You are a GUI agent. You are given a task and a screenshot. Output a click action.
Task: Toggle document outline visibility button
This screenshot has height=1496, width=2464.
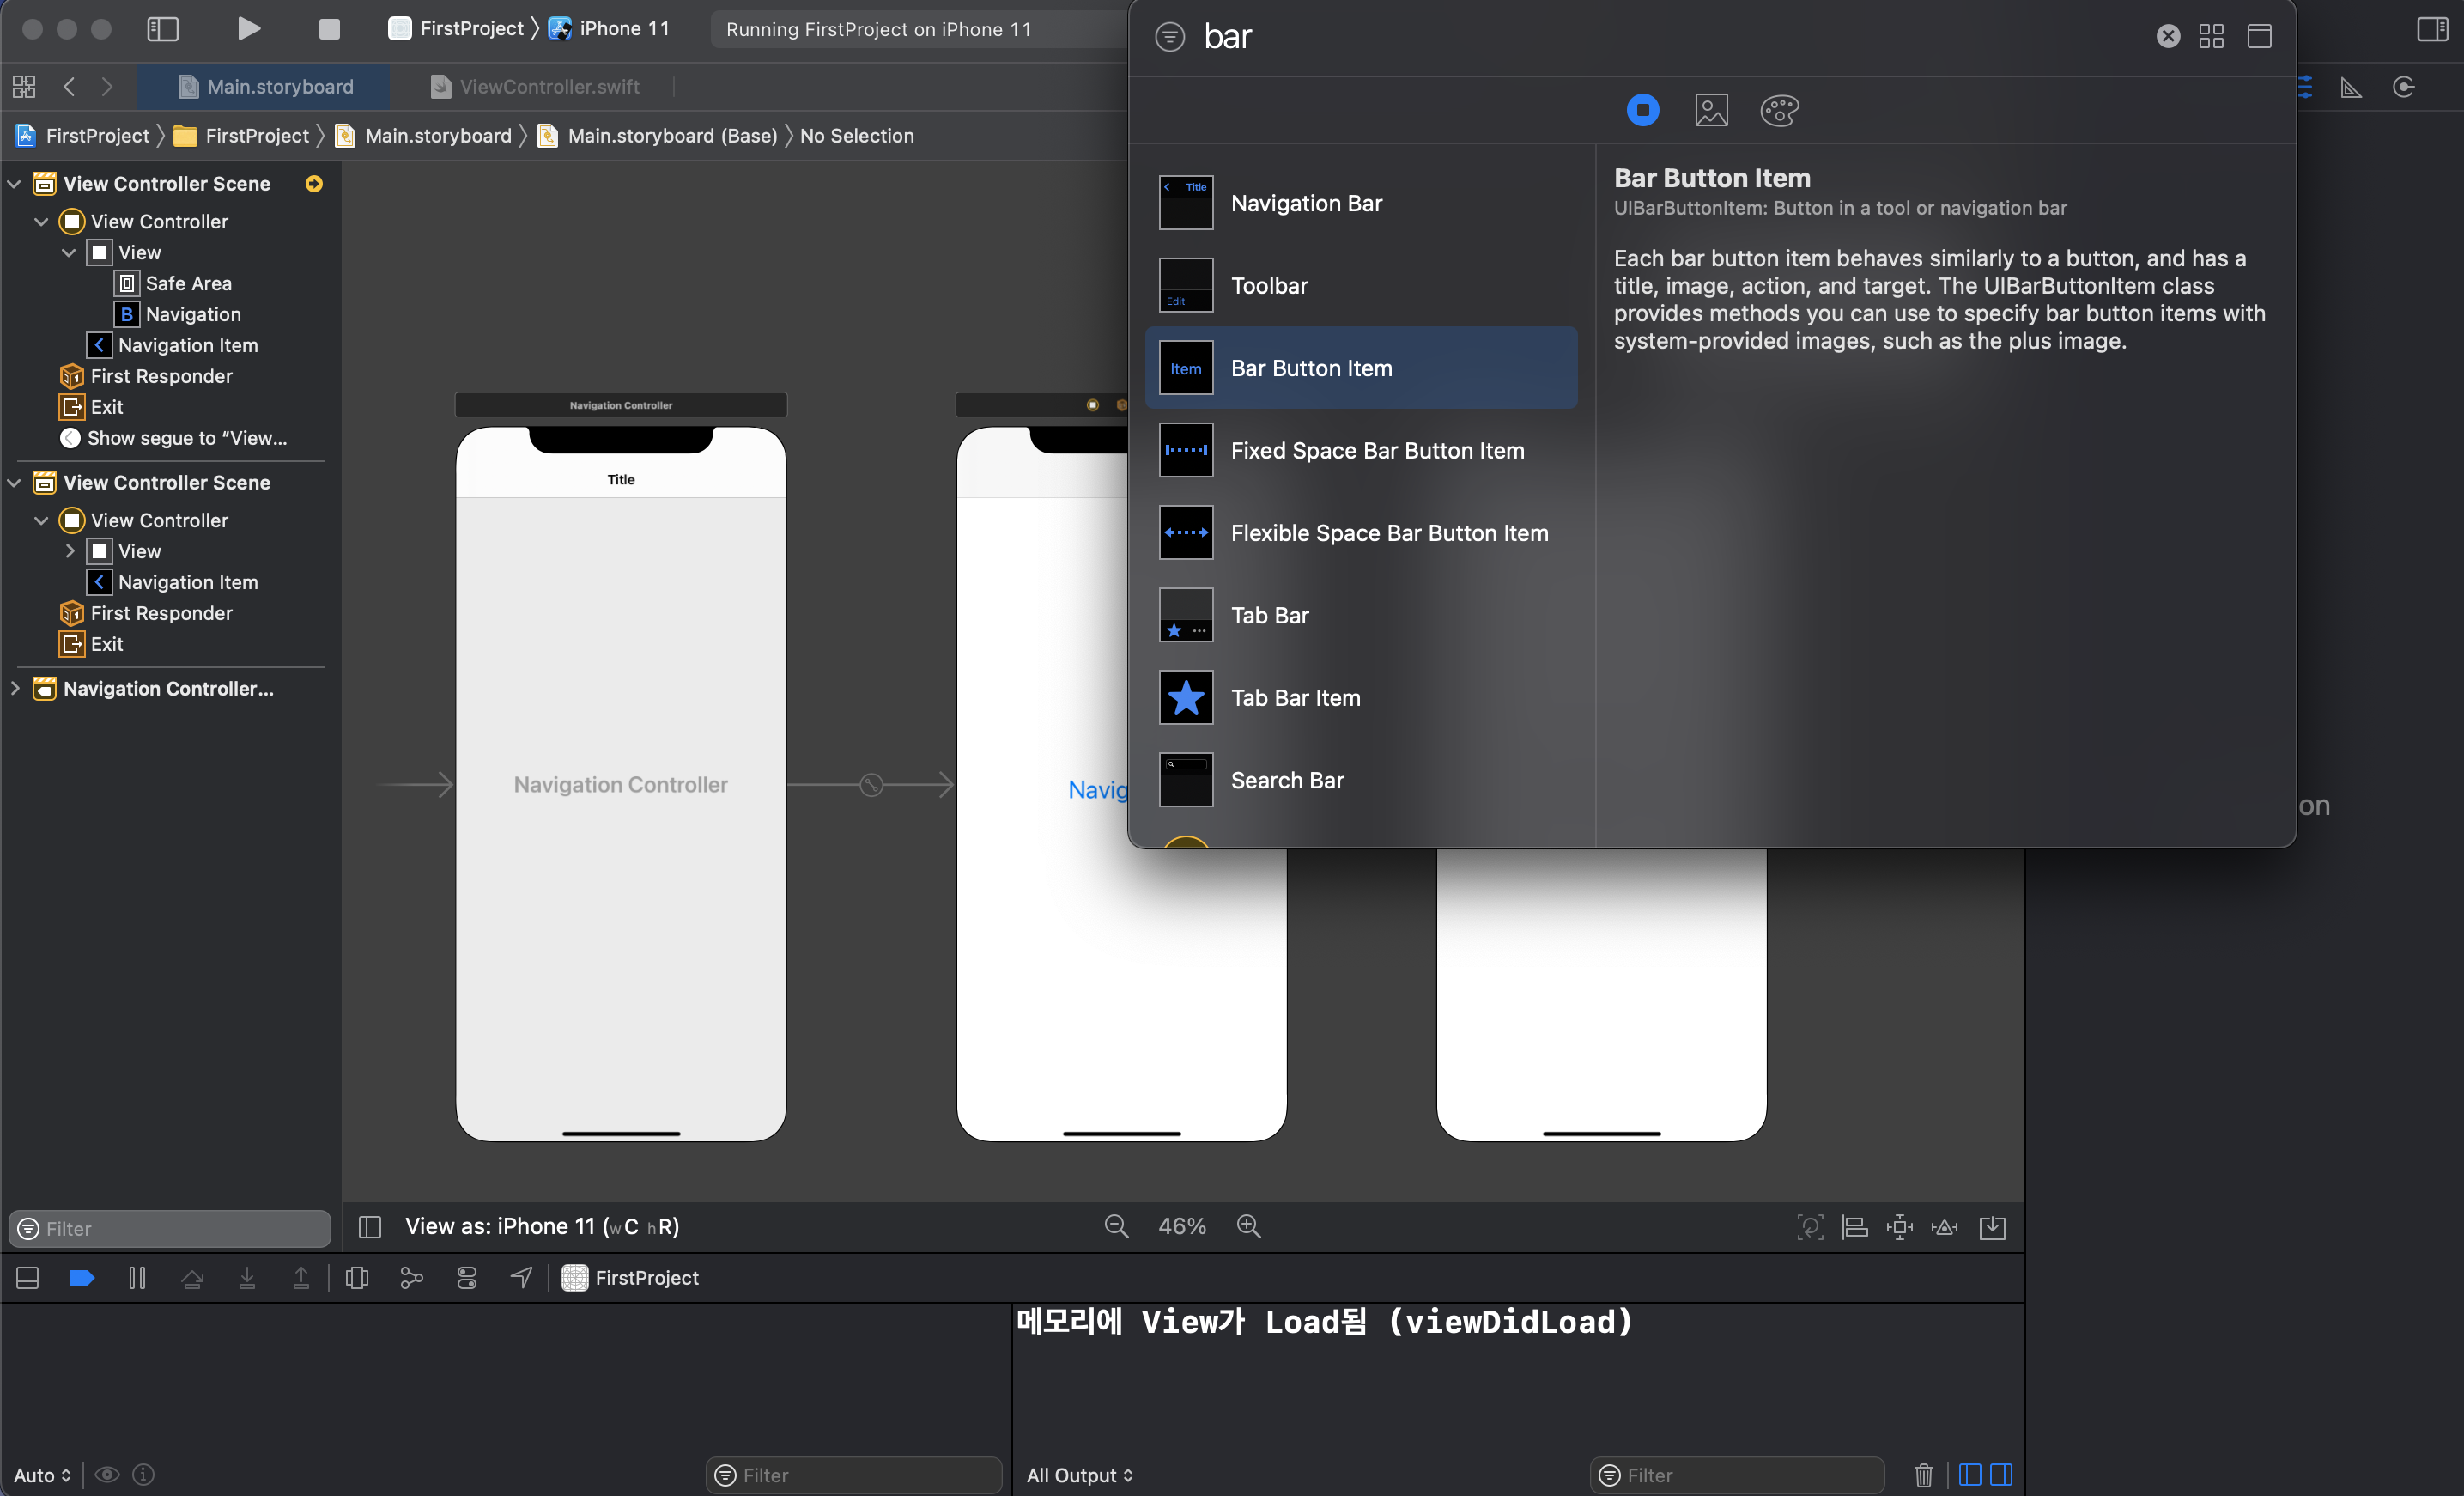pos(370,1227)
